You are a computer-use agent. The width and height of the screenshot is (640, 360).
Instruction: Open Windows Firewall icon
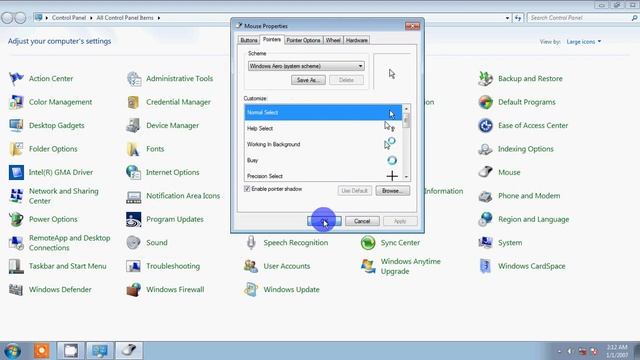tap(134, 289)
